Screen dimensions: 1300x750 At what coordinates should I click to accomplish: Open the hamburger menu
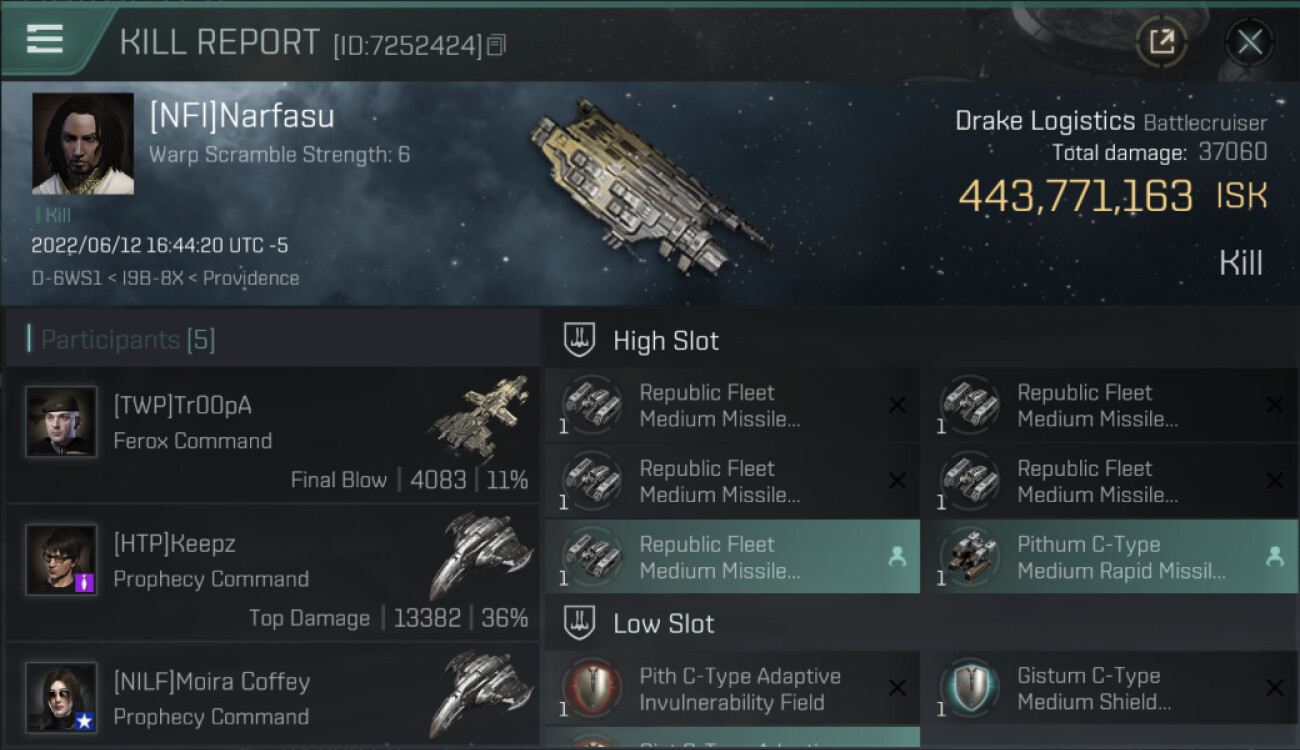click(x=45, y=40)
